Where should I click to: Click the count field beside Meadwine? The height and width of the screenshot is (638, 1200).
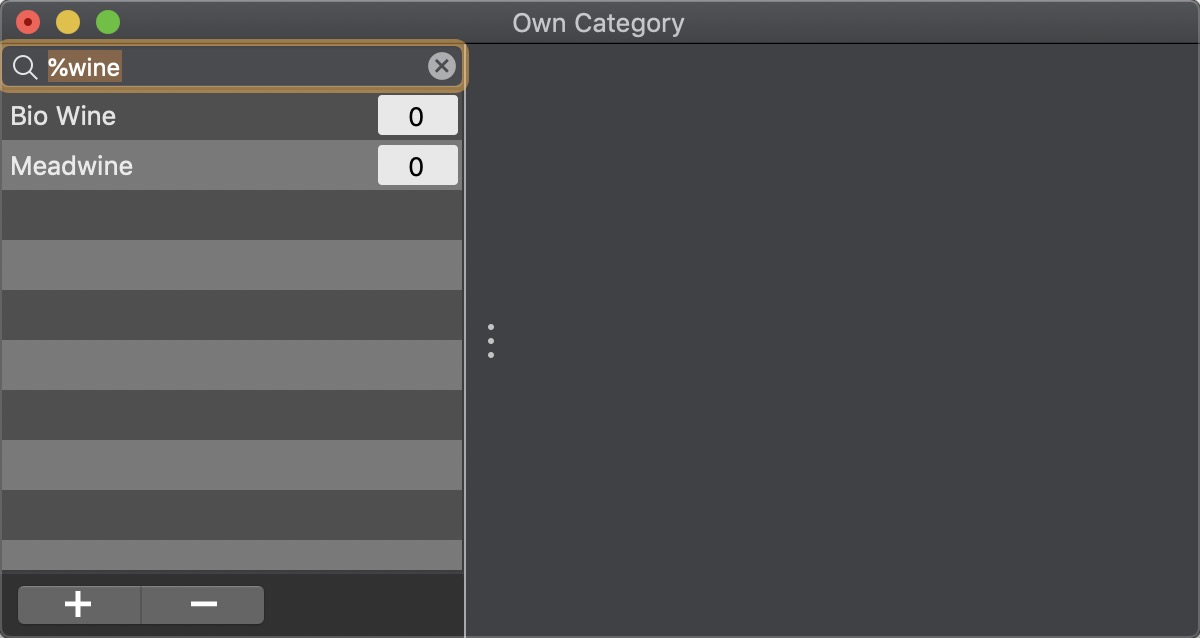pos(417,165)
